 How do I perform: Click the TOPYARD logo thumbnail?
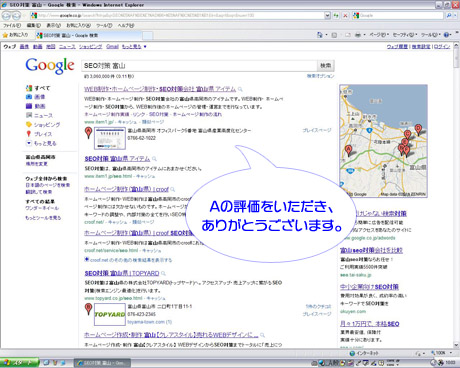coord(110,314)
